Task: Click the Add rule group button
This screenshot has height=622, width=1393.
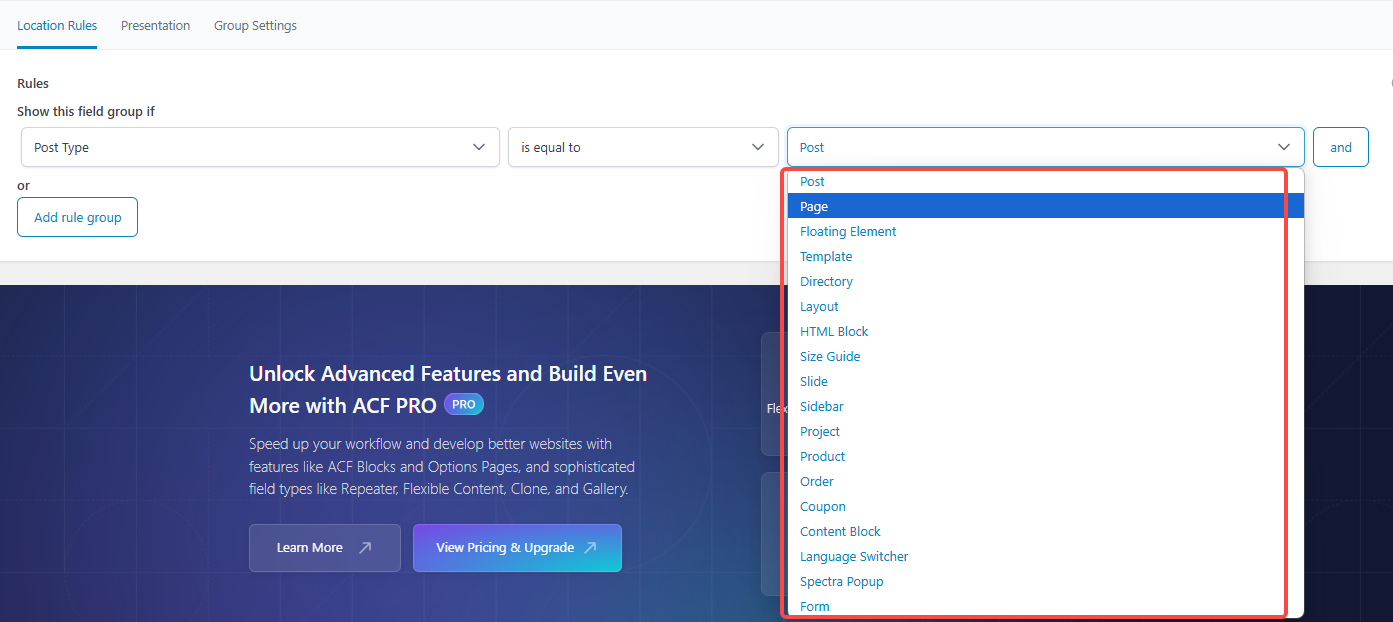Action: (x=77, y=218)
